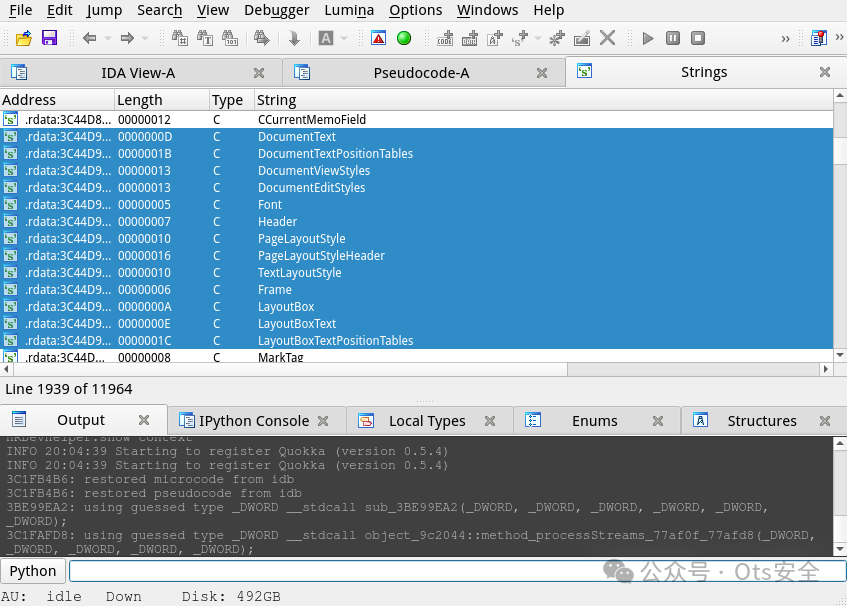Click the binoculars byte-sequence search icon
The width and height of the screenshot is (847, 606).
(230, 38)
